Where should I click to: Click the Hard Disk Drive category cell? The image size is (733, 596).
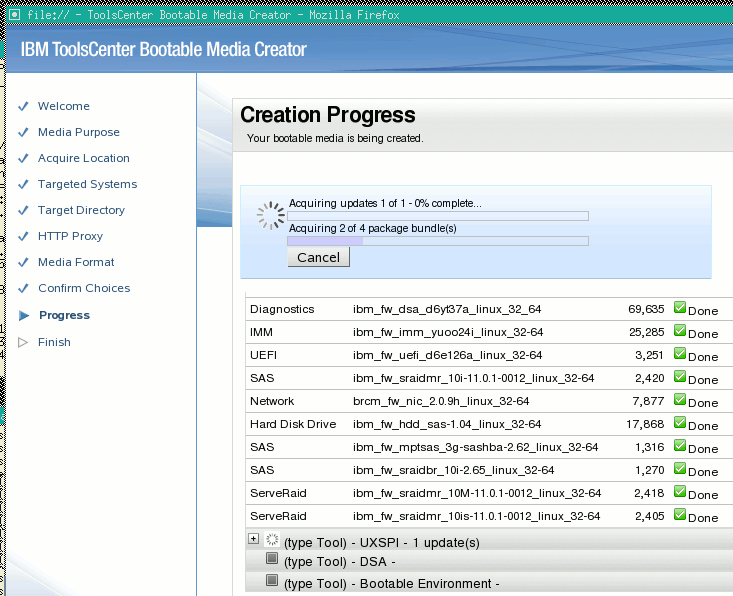pos(293,424)
